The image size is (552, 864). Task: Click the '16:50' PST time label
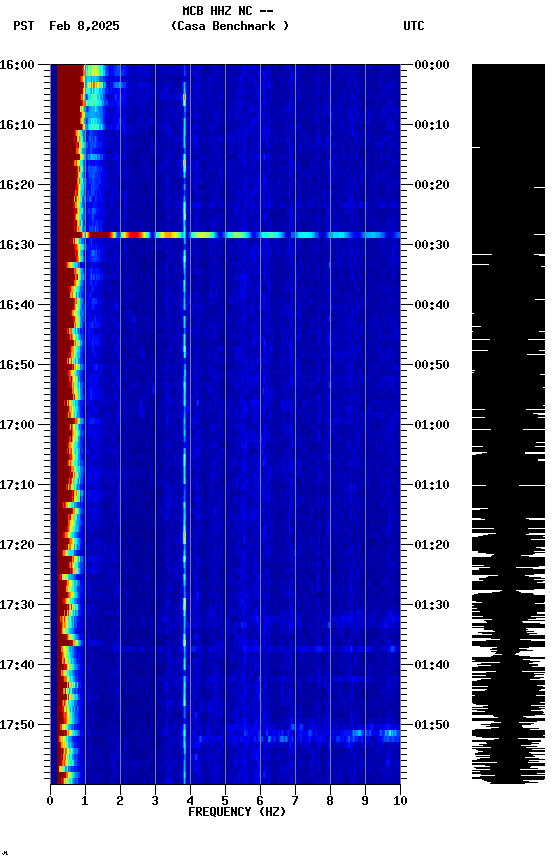pyautogui.click(x=17, y=365)
